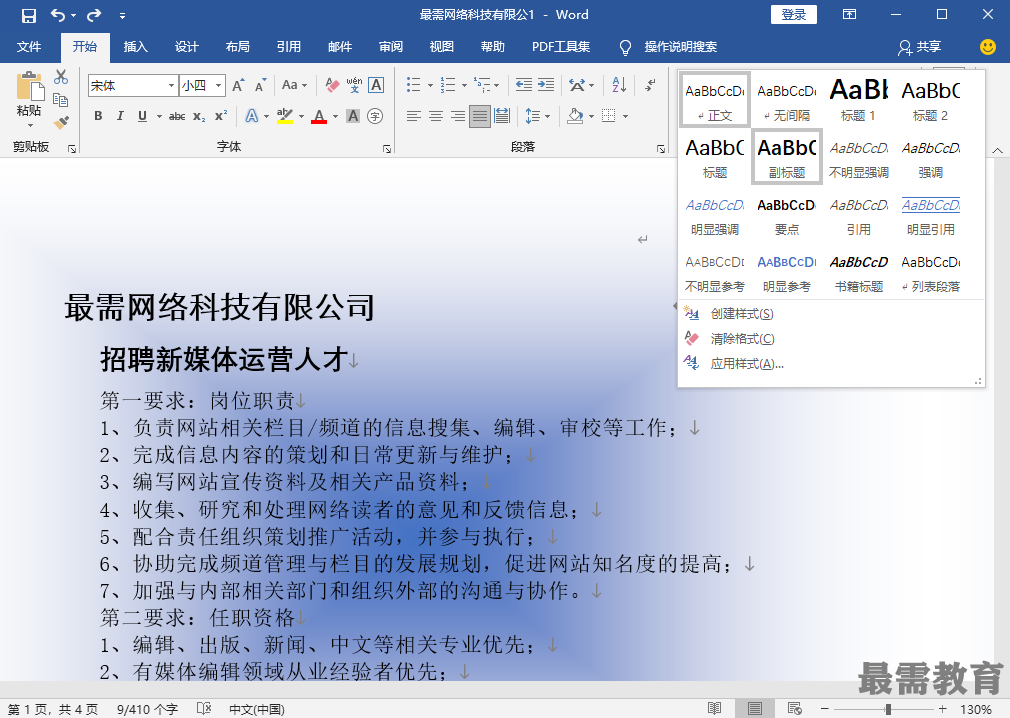Click the Cut scissors icon
This screenshot has width=1010, height=718.
[x=61, y=77]
